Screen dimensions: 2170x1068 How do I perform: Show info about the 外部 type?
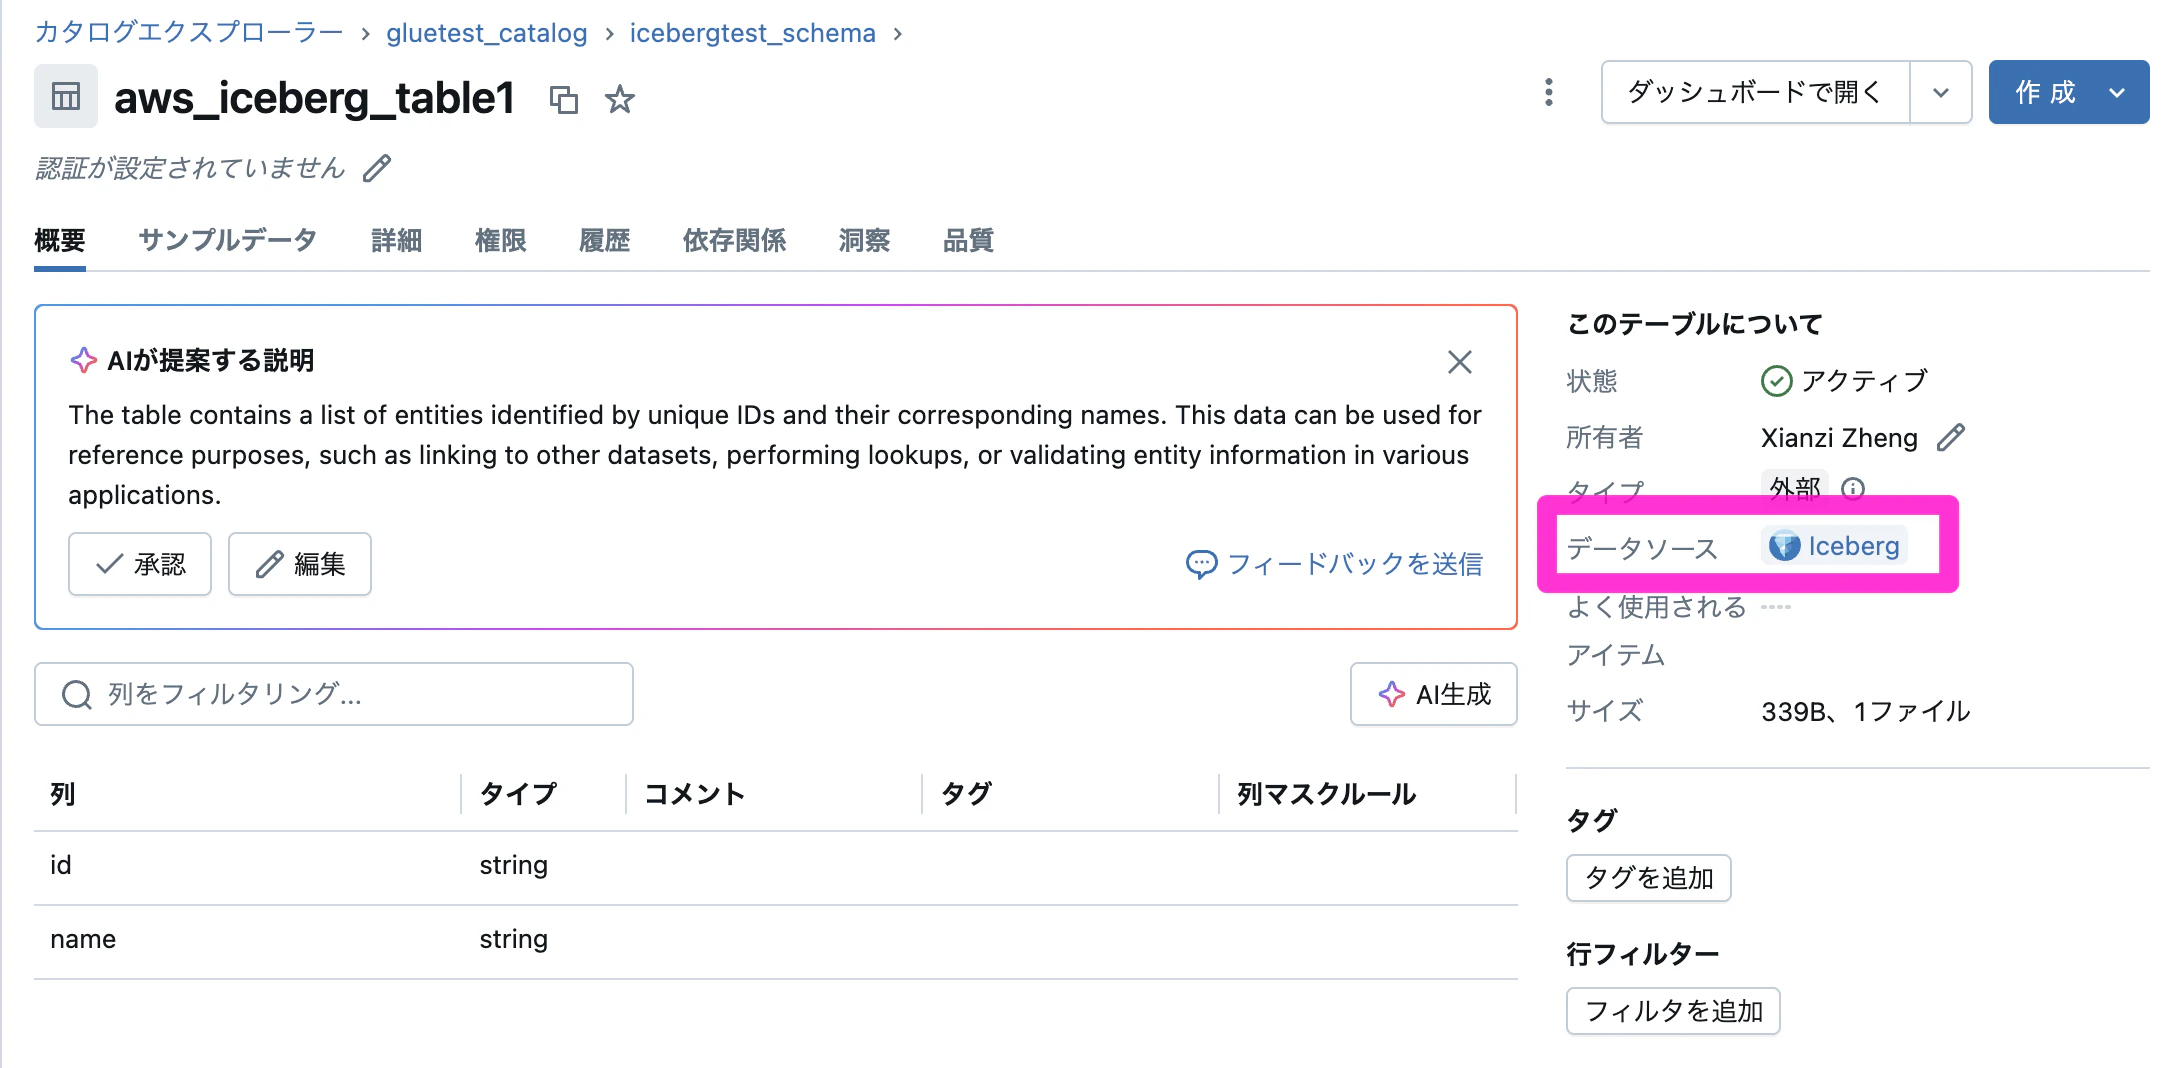1853,488
